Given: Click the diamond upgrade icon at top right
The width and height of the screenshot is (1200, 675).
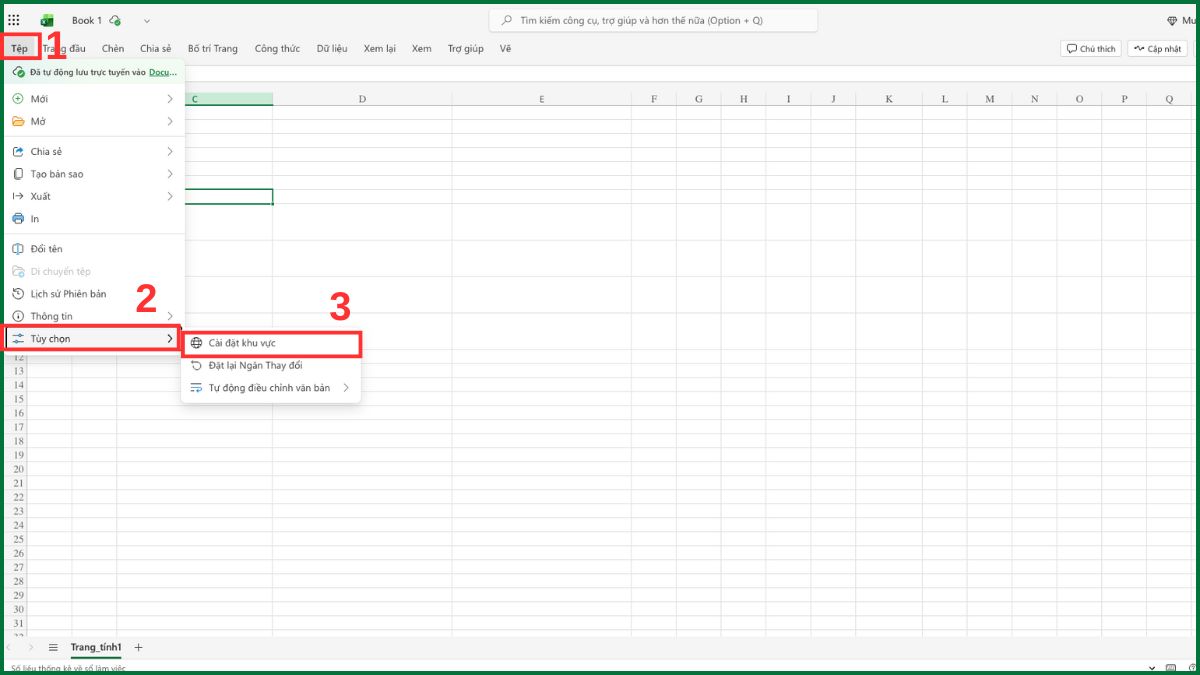Looking at the screenshot, I should [1173, 20].
